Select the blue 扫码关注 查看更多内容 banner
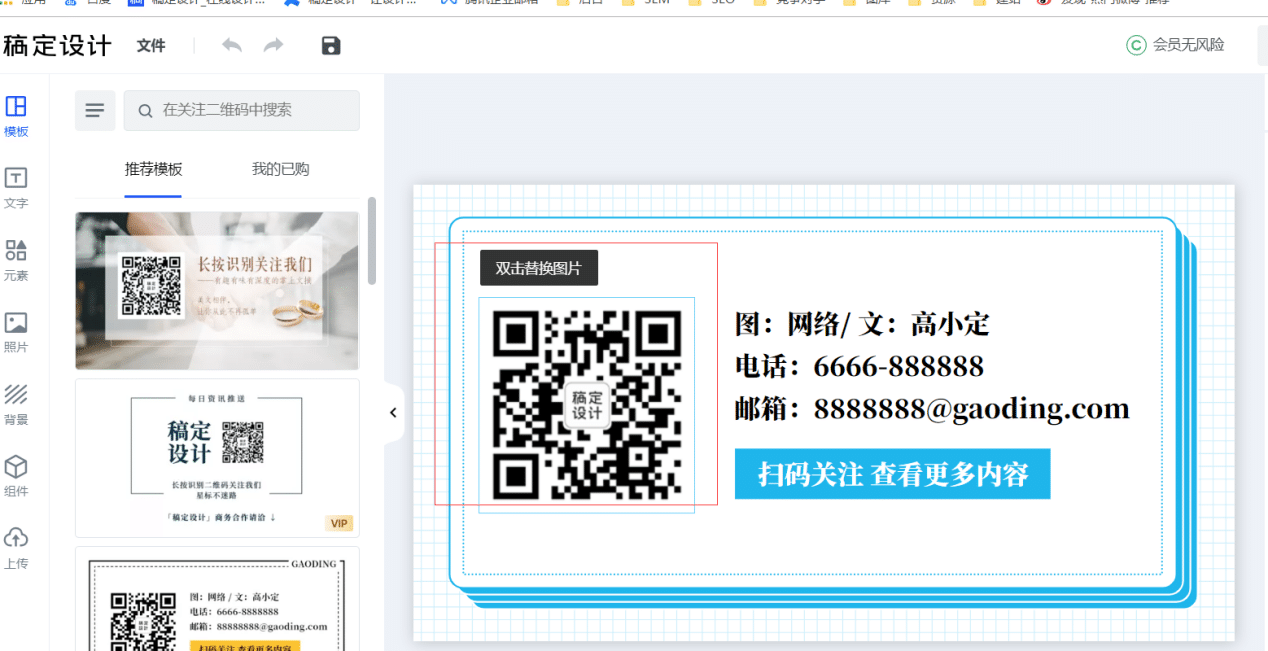 coord(892,474)
